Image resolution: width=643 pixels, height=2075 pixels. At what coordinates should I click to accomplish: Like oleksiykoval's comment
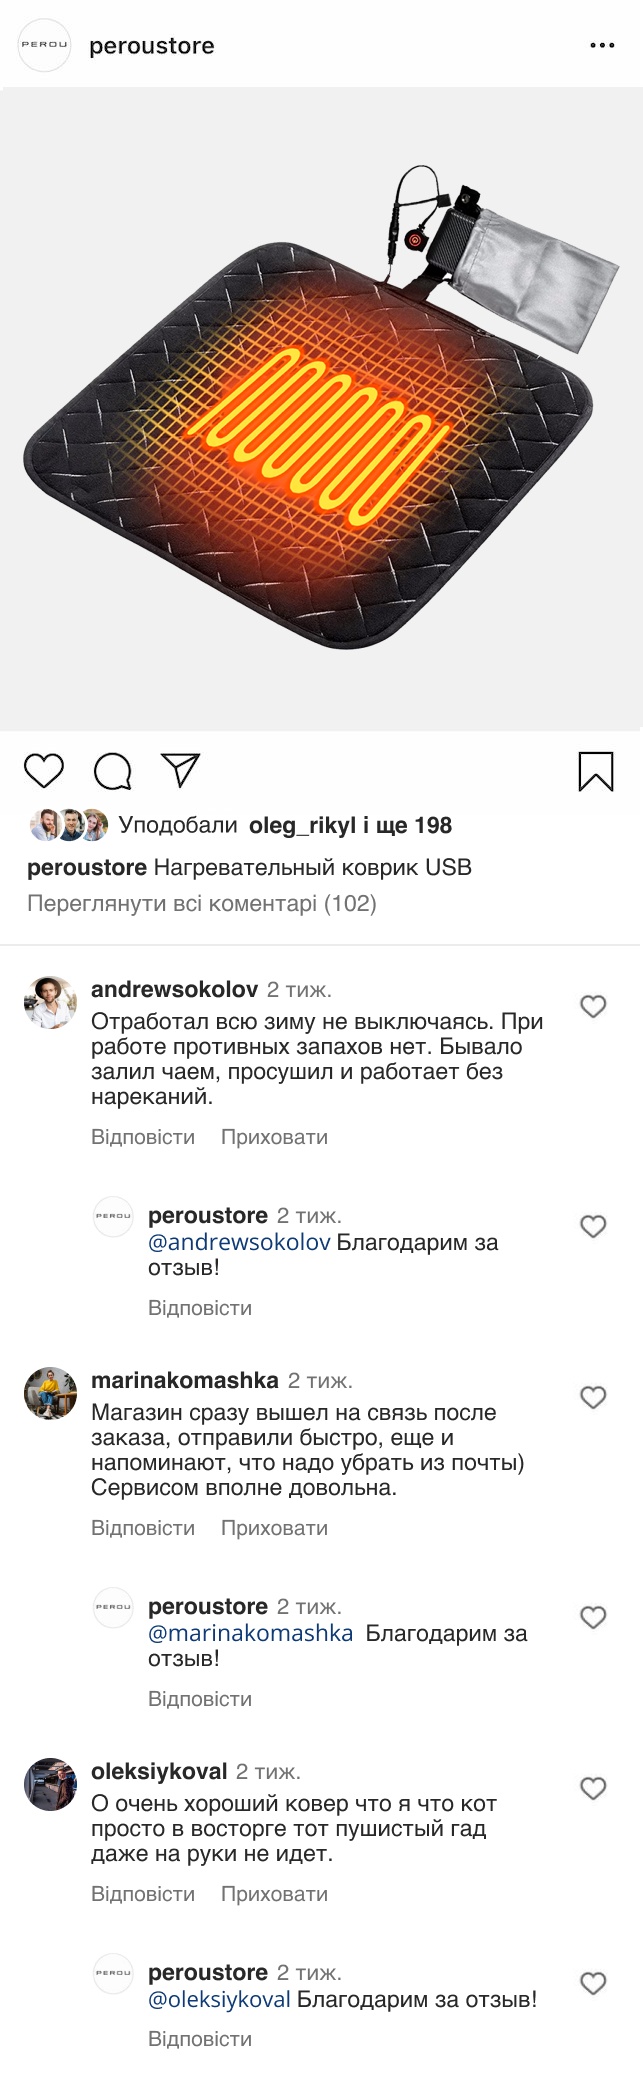click(593, 1788)
